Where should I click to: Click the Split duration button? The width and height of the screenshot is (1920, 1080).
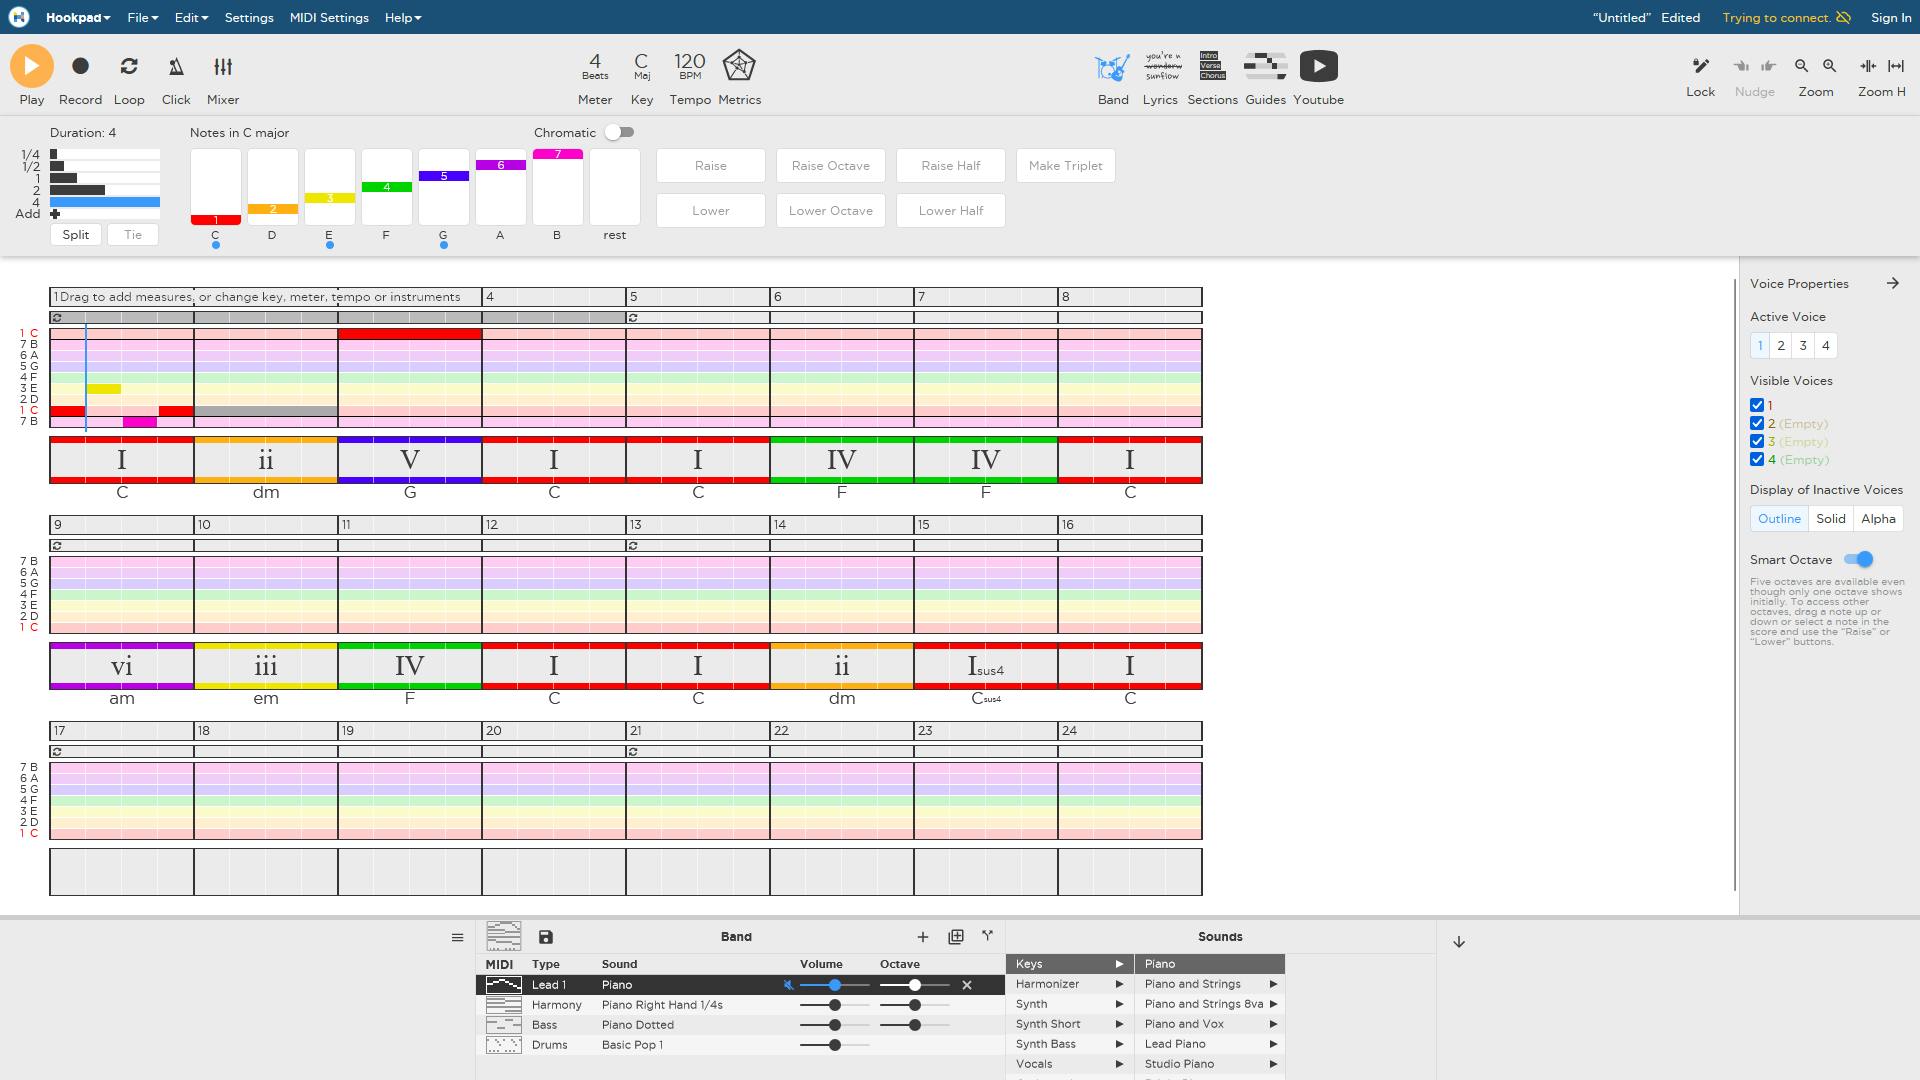coord(76,235)
